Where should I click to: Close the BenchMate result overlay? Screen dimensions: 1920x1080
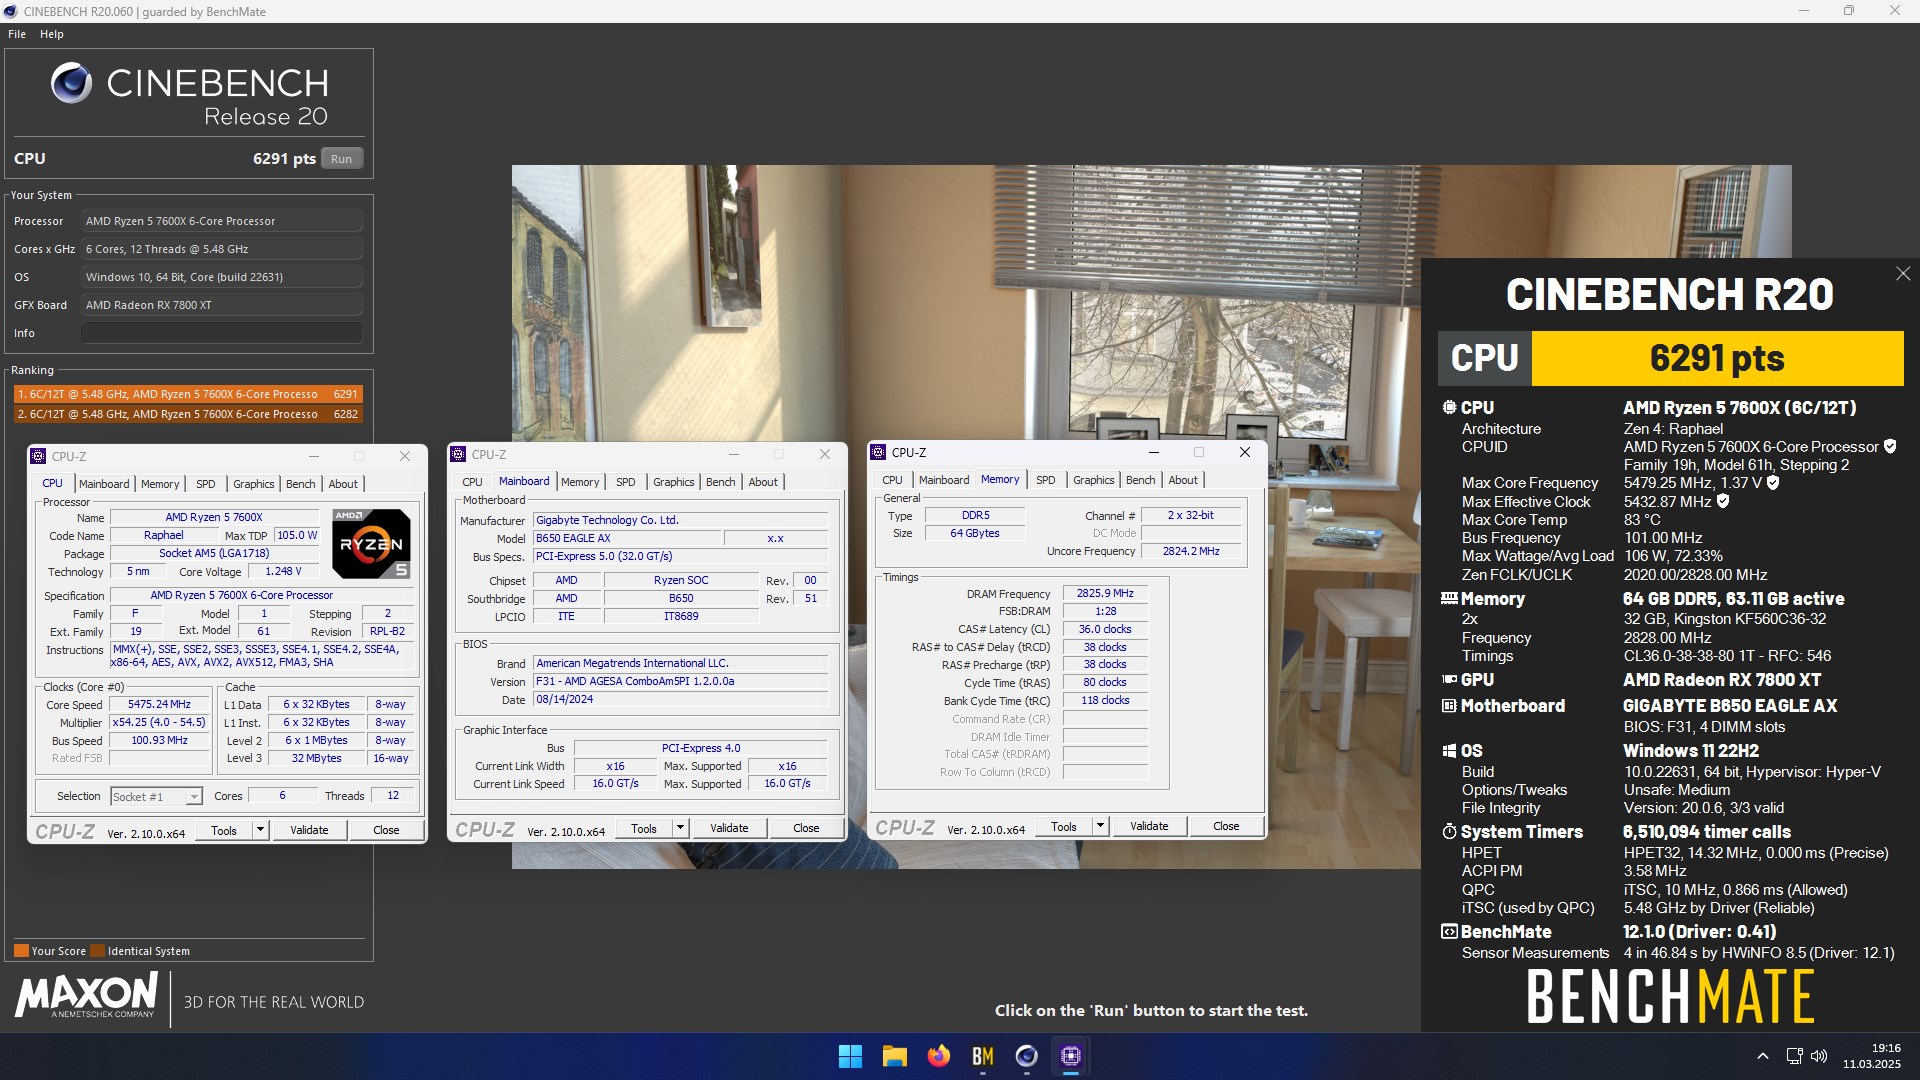[x=1903, y=273]
